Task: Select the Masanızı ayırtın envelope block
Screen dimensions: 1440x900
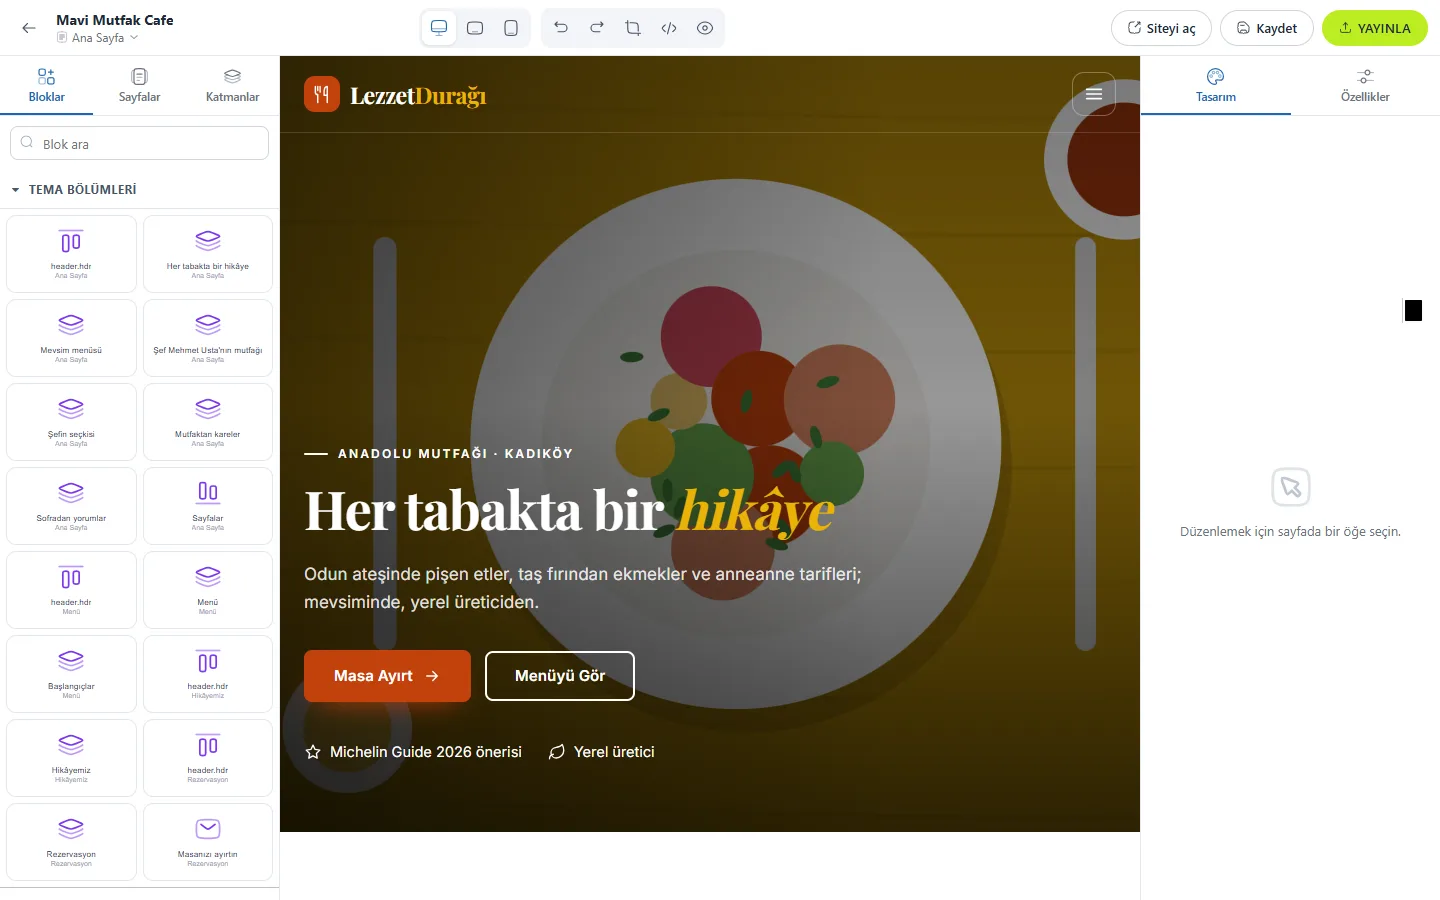Action: (208, 842)
